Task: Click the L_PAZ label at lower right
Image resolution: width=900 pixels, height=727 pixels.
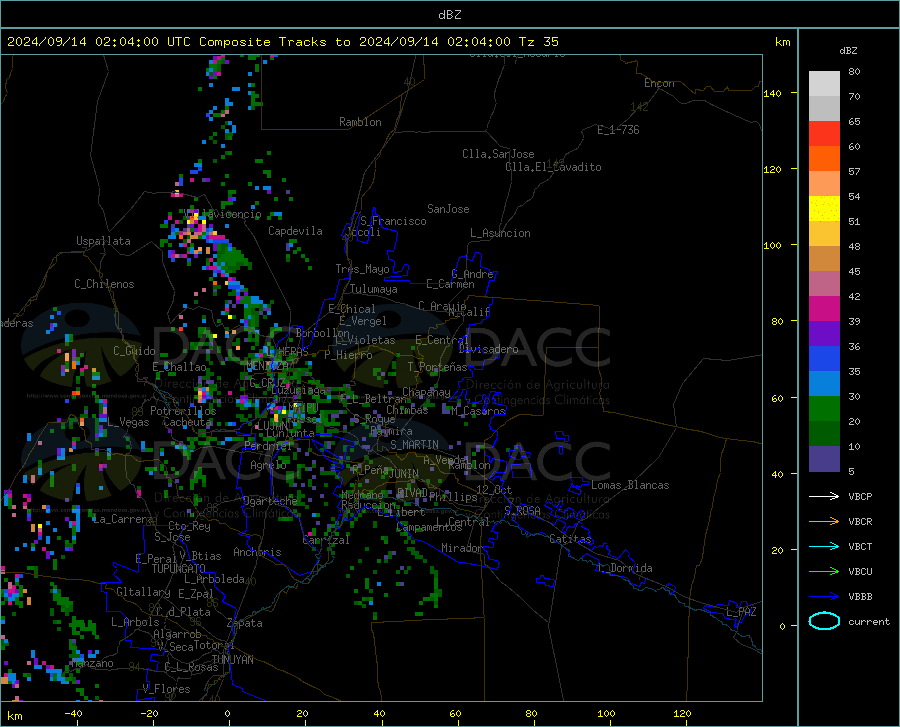Action: pyautogui.click(x=741, y=612)
